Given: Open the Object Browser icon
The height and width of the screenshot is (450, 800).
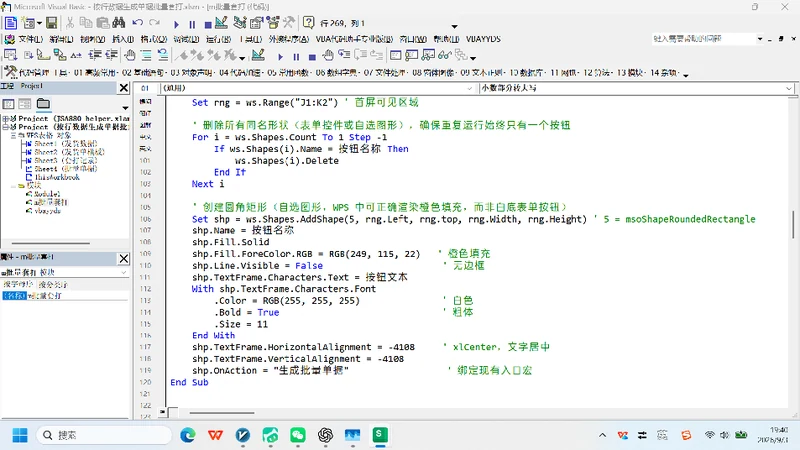Looking at the screenshot, I should click(273, 23).
